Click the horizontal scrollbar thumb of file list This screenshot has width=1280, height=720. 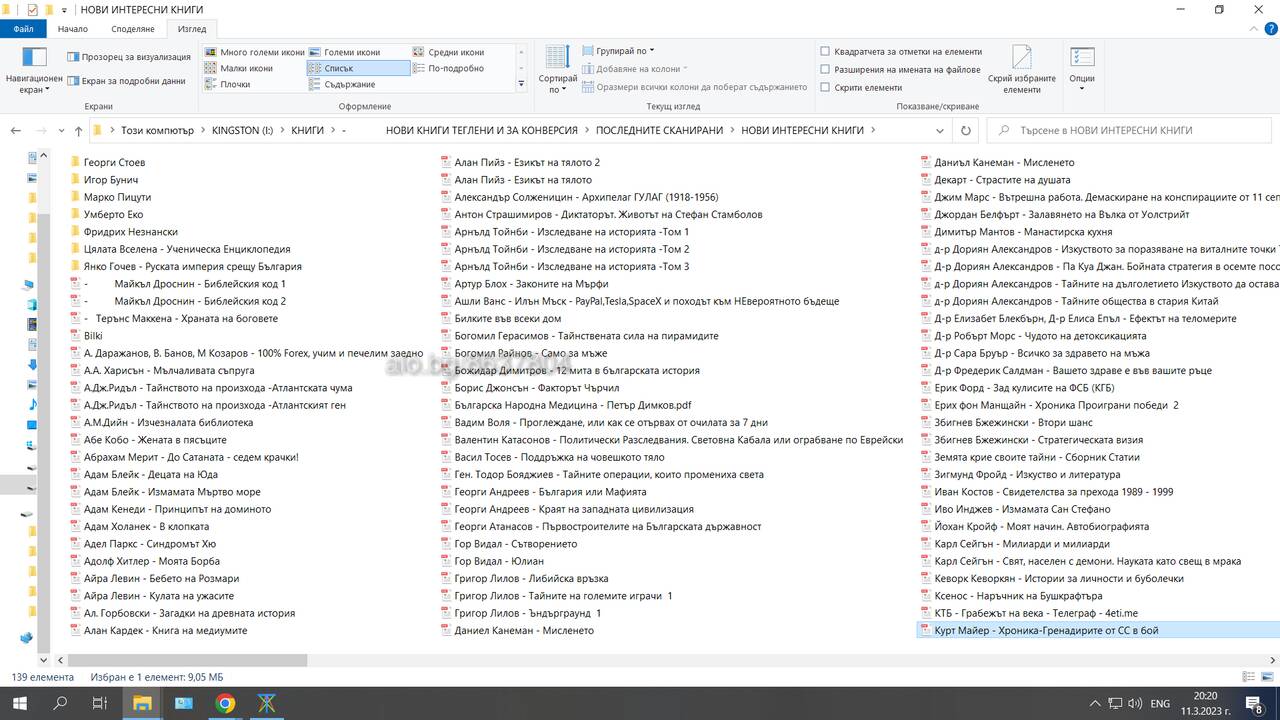187,660
